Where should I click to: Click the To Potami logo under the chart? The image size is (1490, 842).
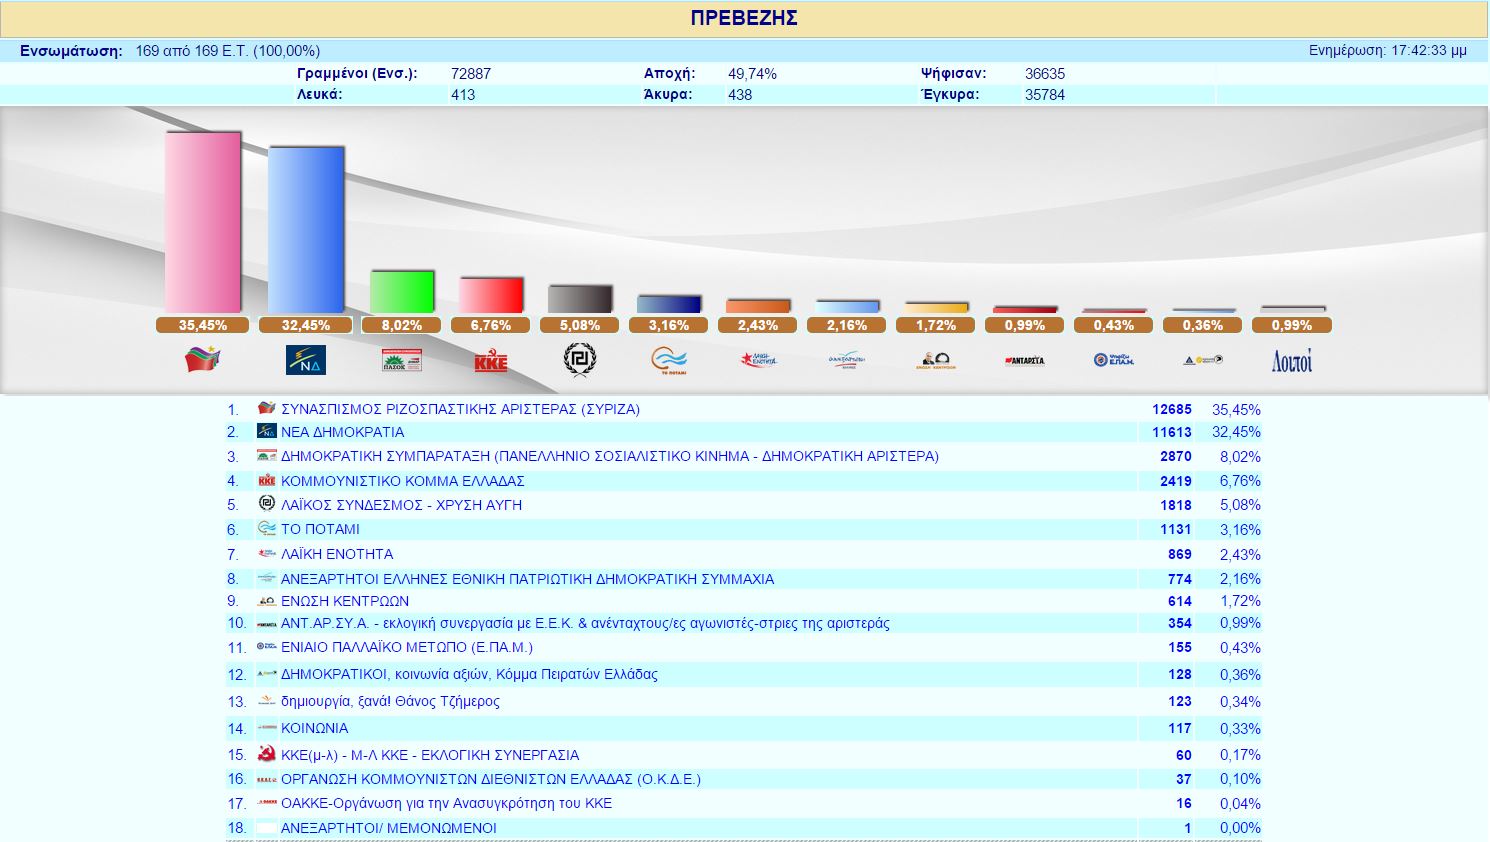pos(669,359)
